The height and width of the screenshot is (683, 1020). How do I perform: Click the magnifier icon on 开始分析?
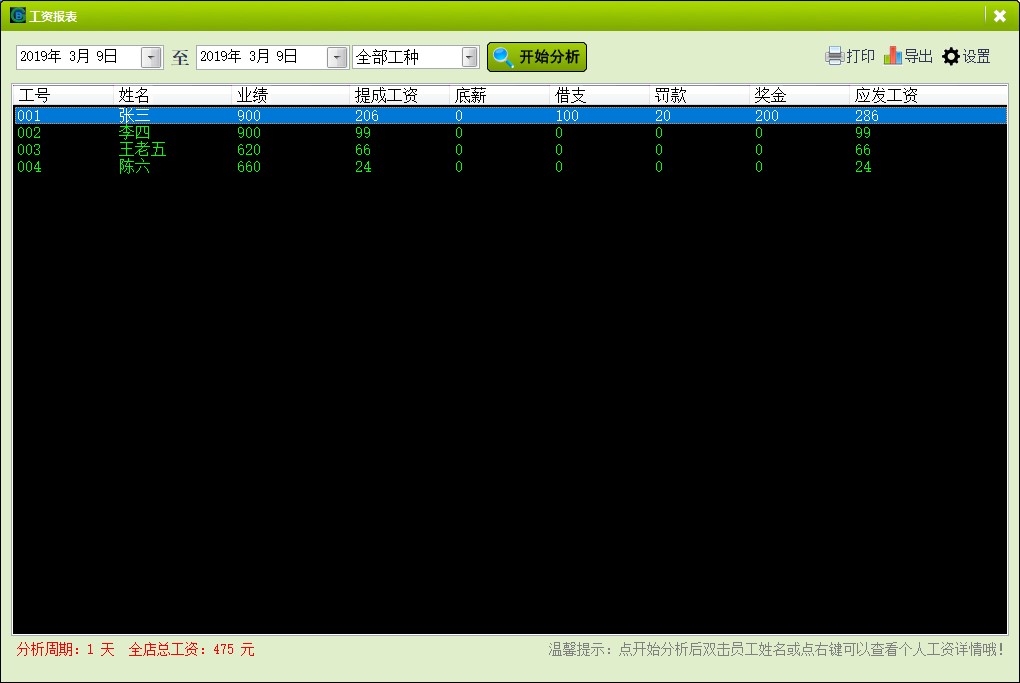[504, 57]
